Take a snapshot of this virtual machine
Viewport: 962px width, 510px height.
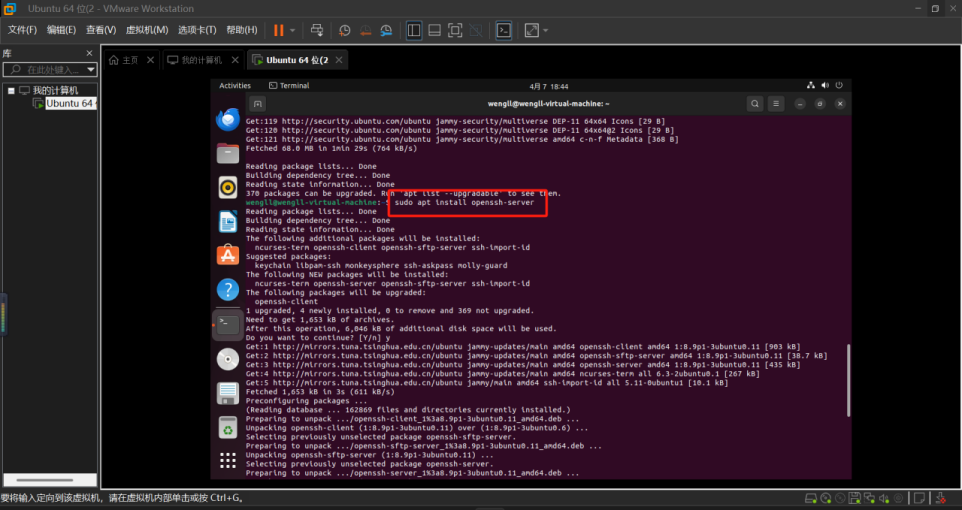tap(345, 30)
